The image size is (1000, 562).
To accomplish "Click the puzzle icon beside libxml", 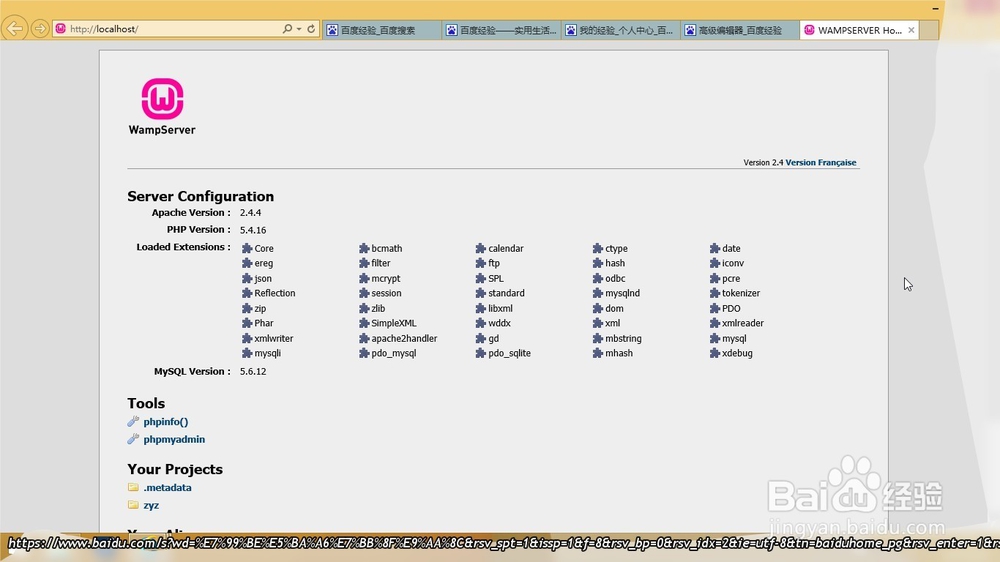I will click(x=480, y=308).
